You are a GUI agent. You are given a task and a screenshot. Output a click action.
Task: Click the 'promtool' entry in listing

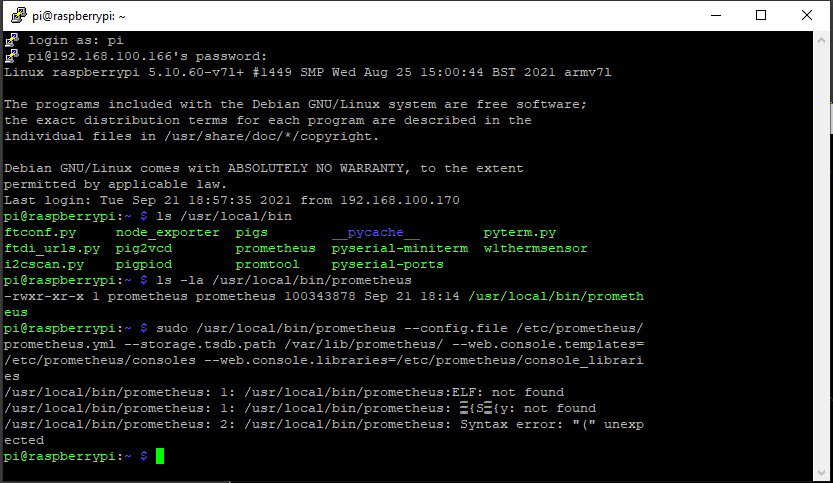pos(268,264)
